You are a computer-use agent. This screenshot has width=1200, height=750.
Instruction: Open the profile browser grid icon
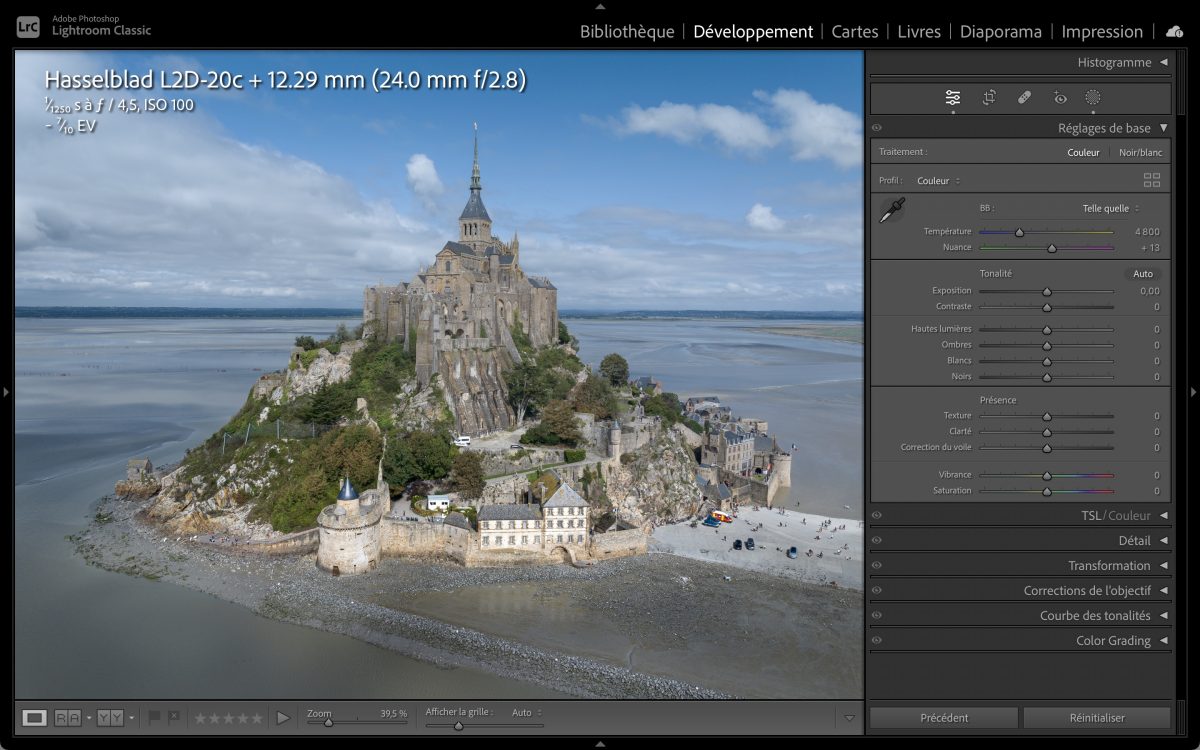click(x=1152, y=180)
